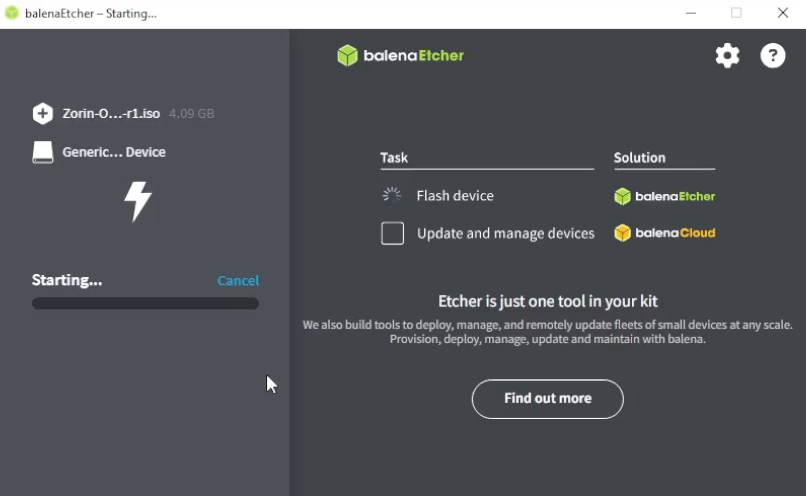The width and height of the screenshot is (806, 496).
Task: Click the Find out more button
Action: 547,399
